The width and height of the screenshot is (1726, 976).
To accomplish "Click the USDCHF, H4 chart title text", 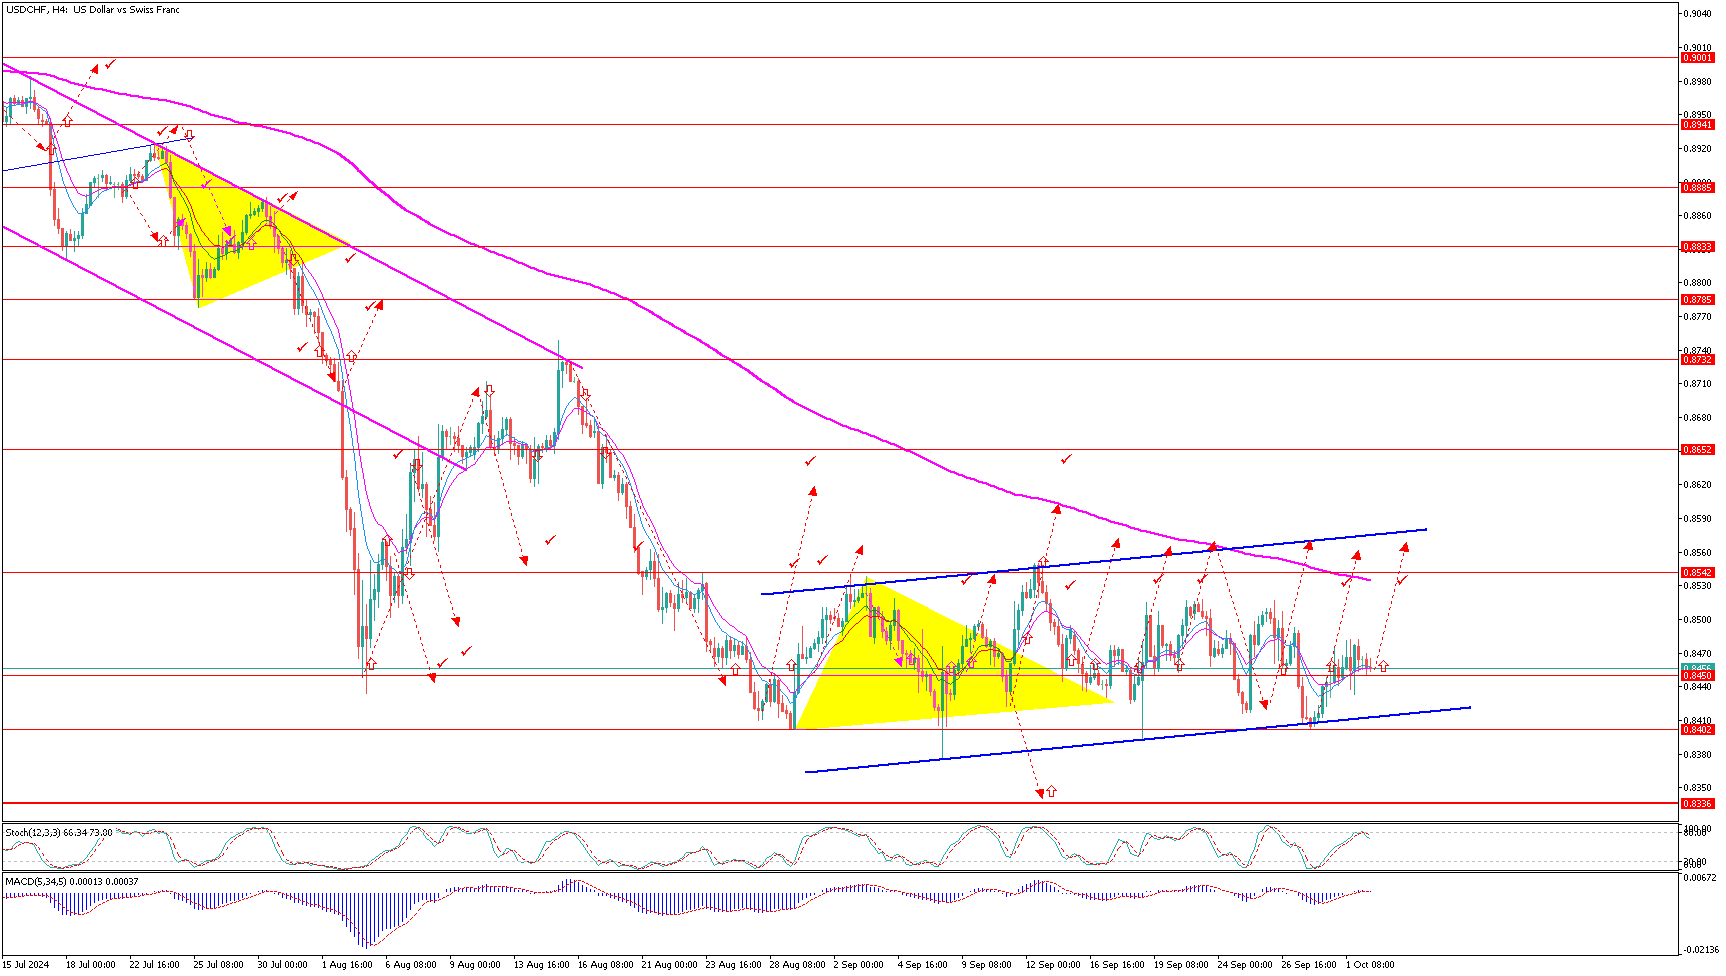I will [93, 10].
